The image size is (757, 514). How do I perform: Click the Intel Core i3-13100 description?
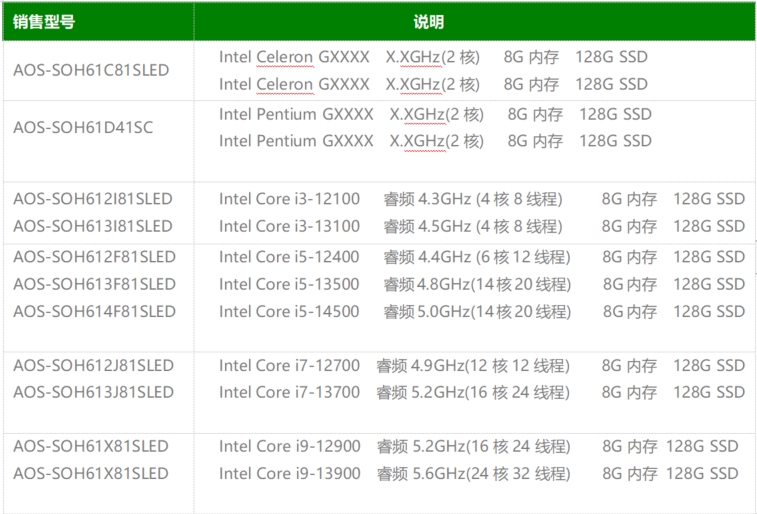click(x=289, y=226)
